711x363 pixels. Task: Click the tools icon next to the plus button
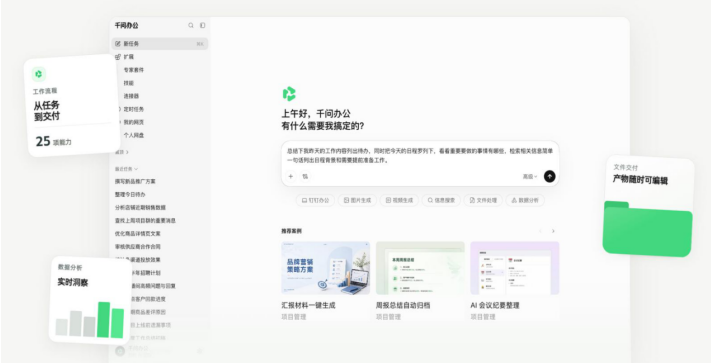(305, 176)
